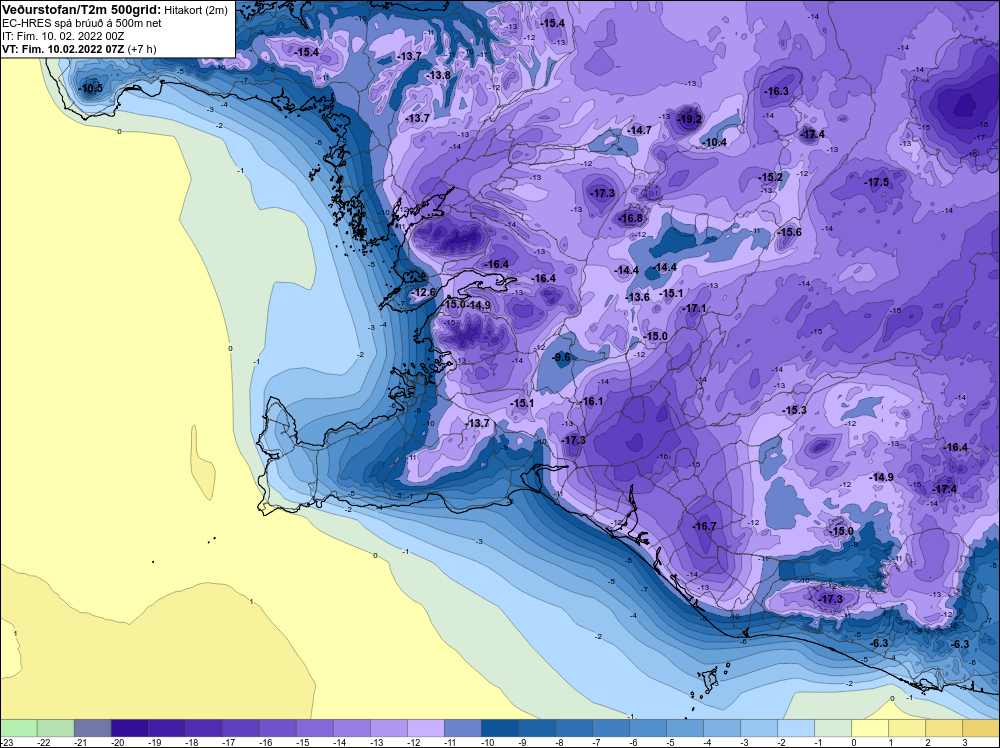1000x748 pixels.
Task: Click the -22 swatch in the color legend
Action: pyautogui.click(x=55, y=728)
